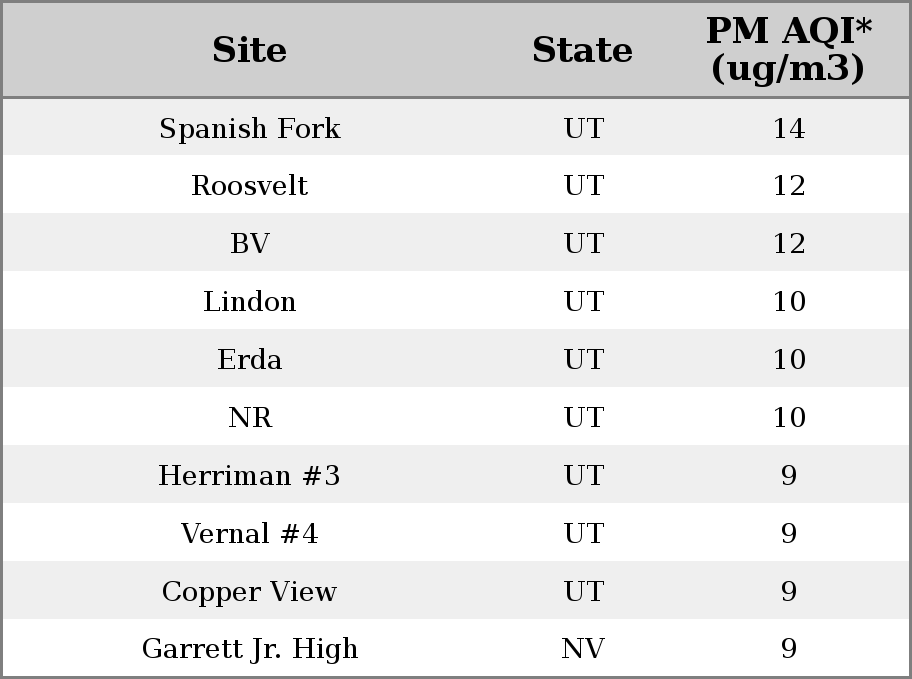Select the UT cell for Spanish Fork

coord(584,128)
